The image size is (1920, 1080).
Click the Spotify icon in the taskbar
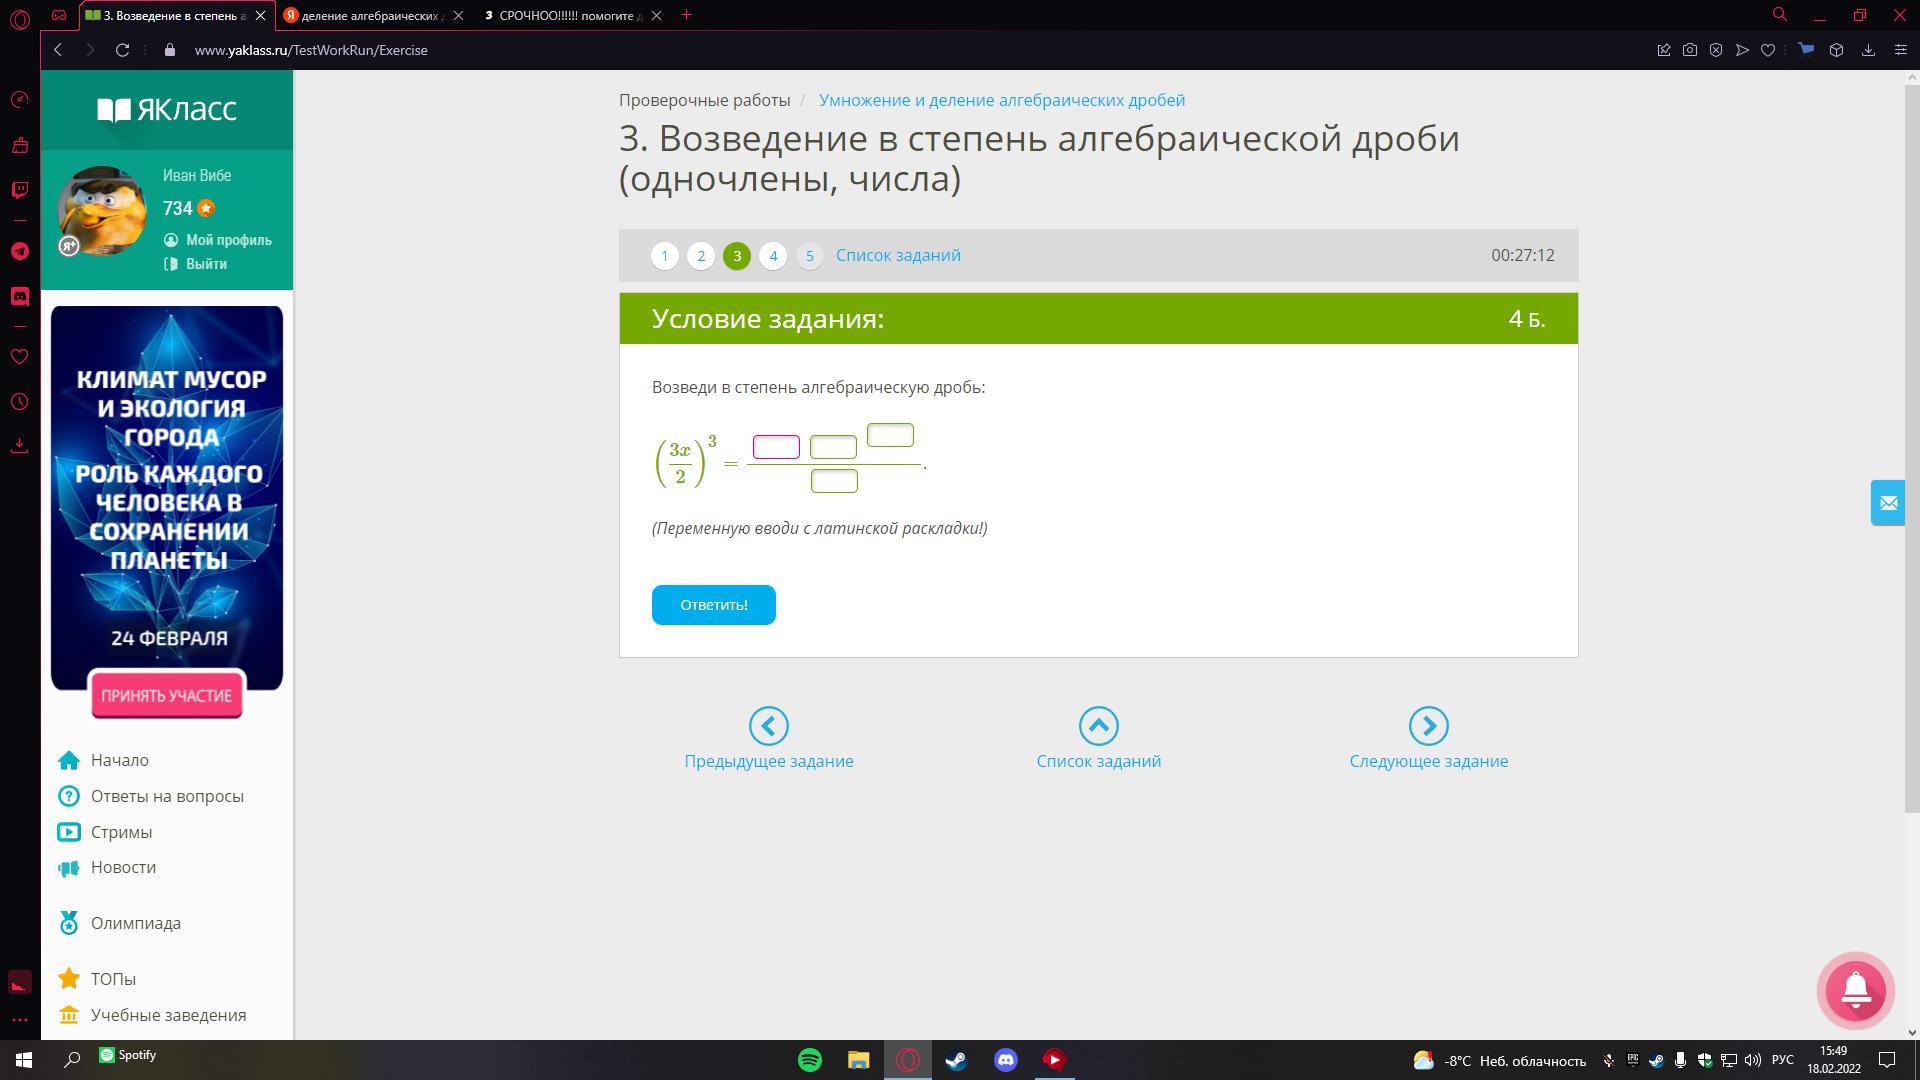(810, 1060)
